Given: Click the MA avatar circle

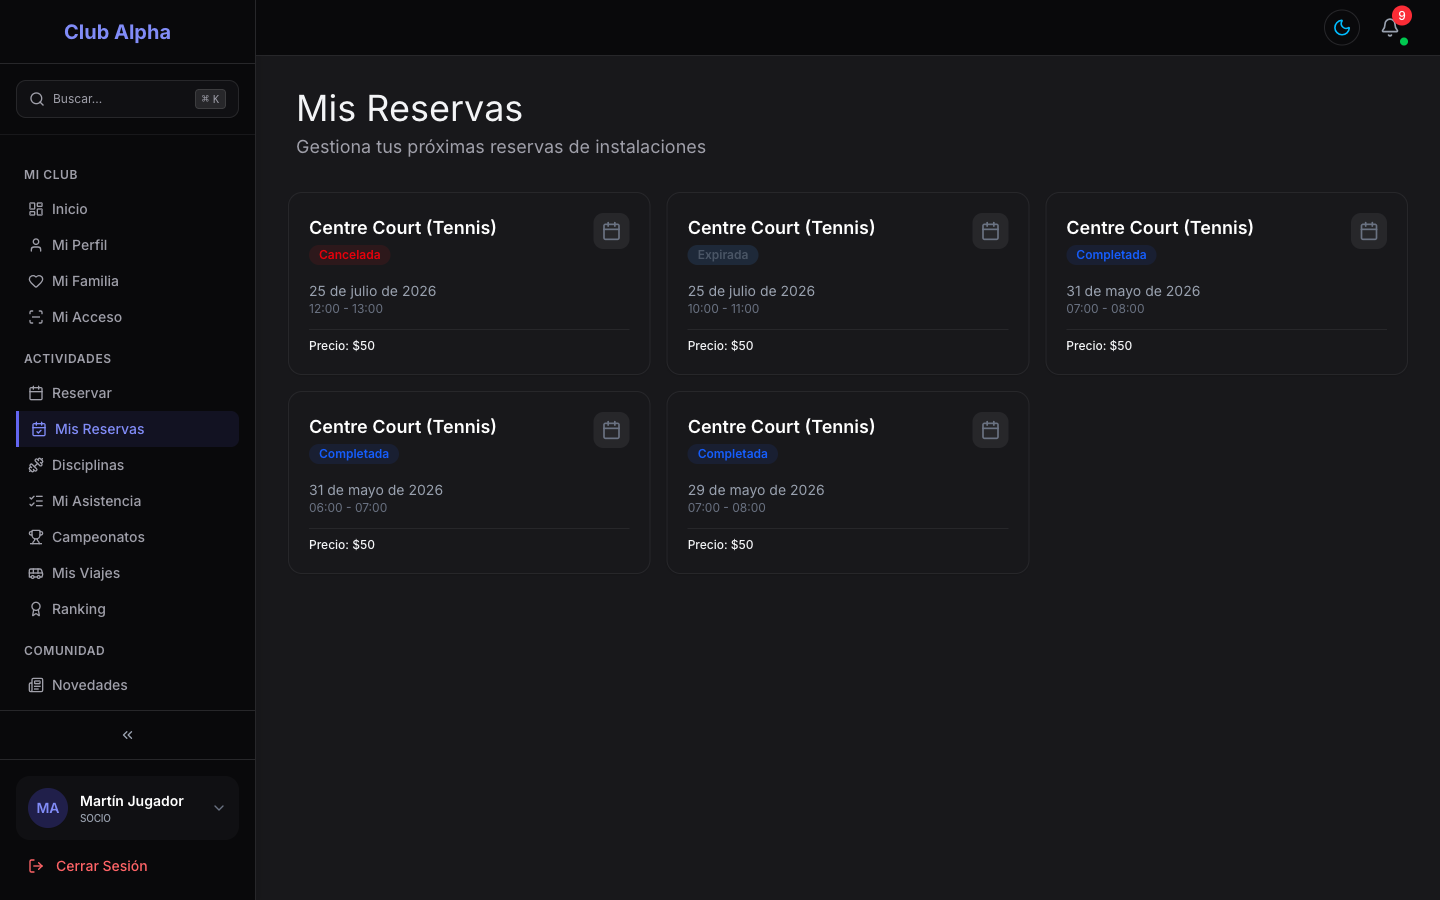Looking at the screenshot, I should tap(48, 808).
